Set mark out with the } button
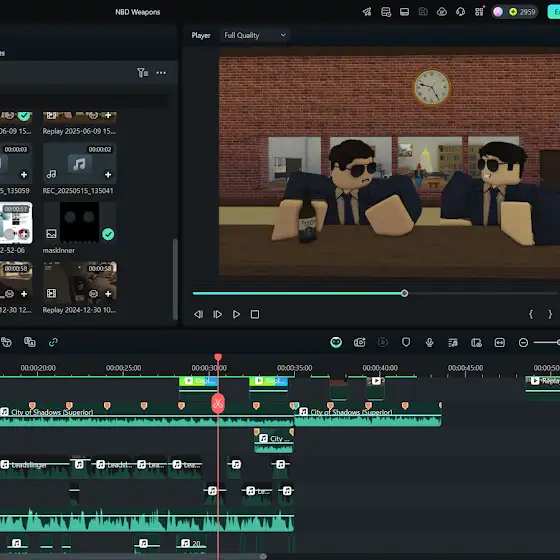This screenshot has width=560, height=560. click(550, 314)
